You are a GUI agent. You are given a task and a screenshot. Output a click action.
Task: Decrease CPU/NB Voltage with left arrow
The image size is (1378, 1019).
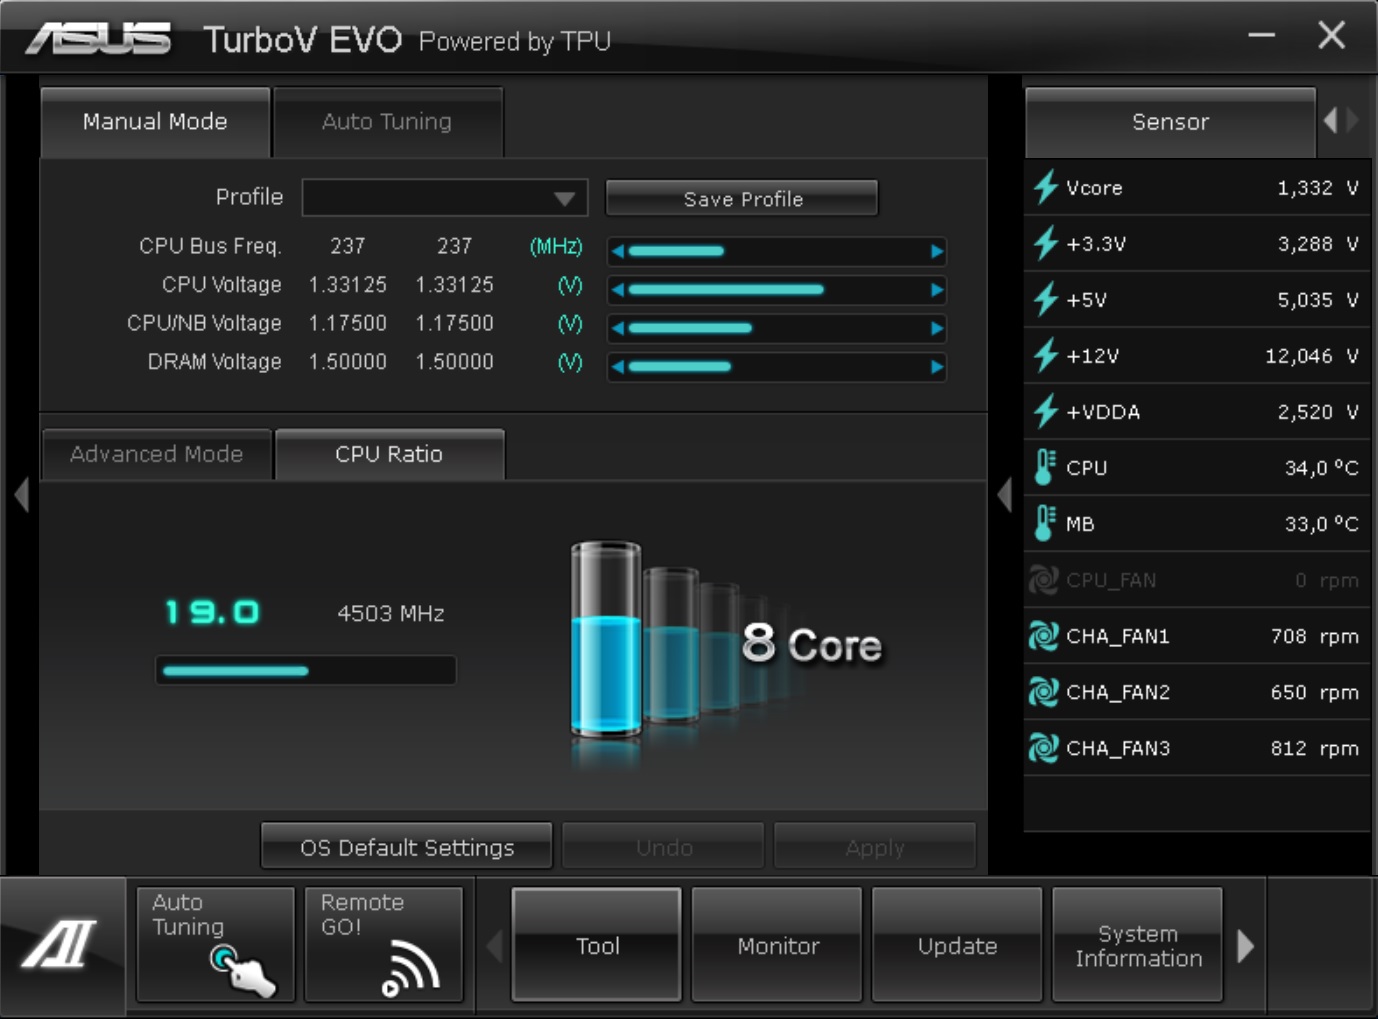coord(618,328)
